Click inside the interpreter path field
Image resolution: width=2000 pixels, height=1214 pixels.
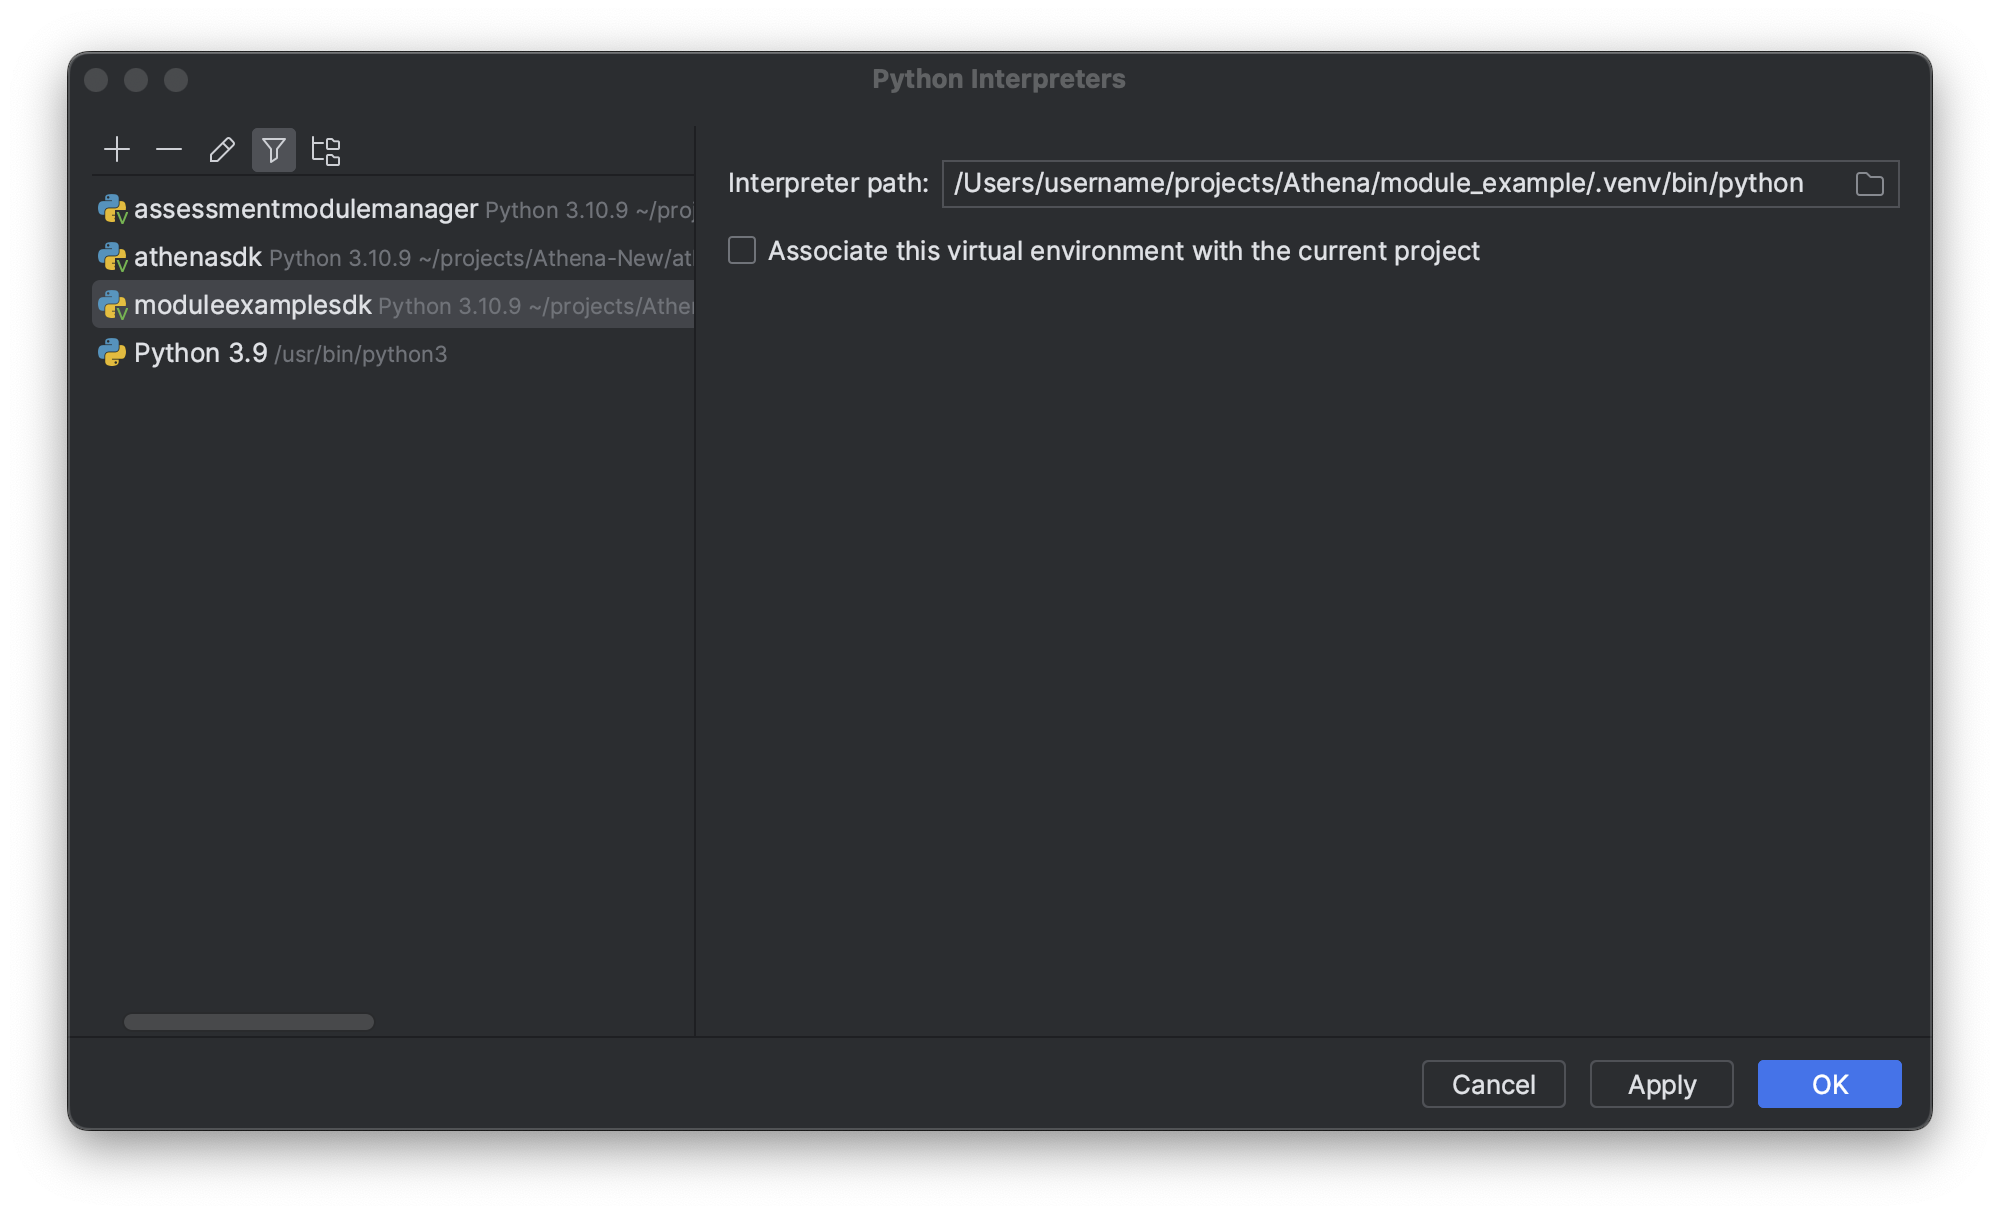pos(1380,183)
